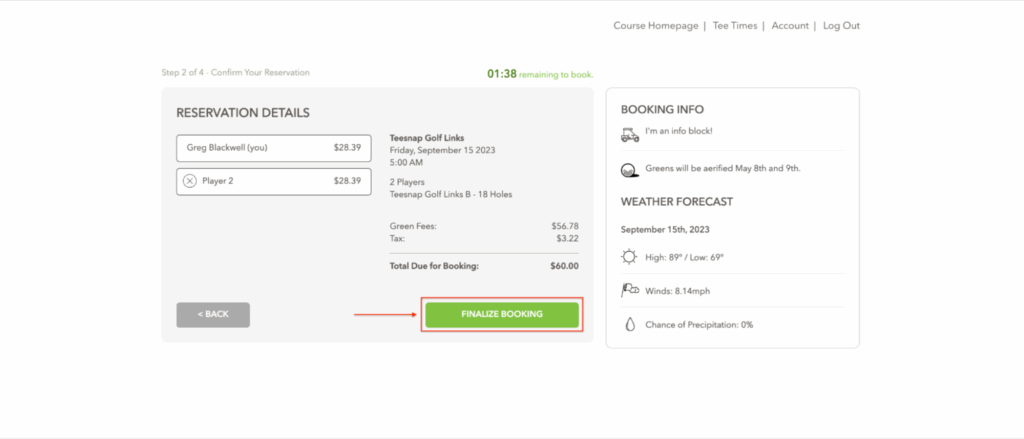Click the precipitation raindrop icon
This screenshot has width=1024, height=439.
coord(630,324)
